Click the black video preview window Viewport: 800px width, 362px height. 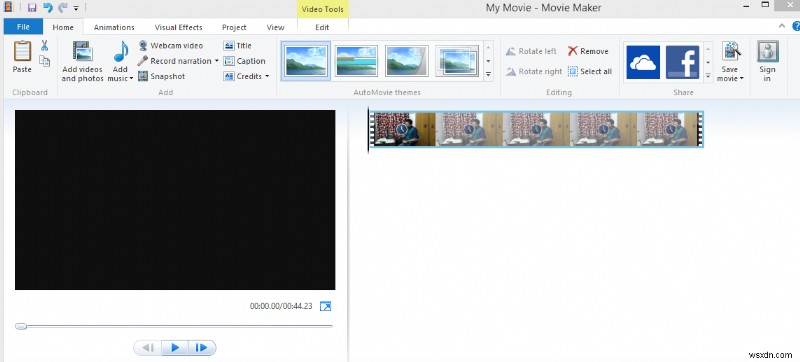[x=175, y=200]
